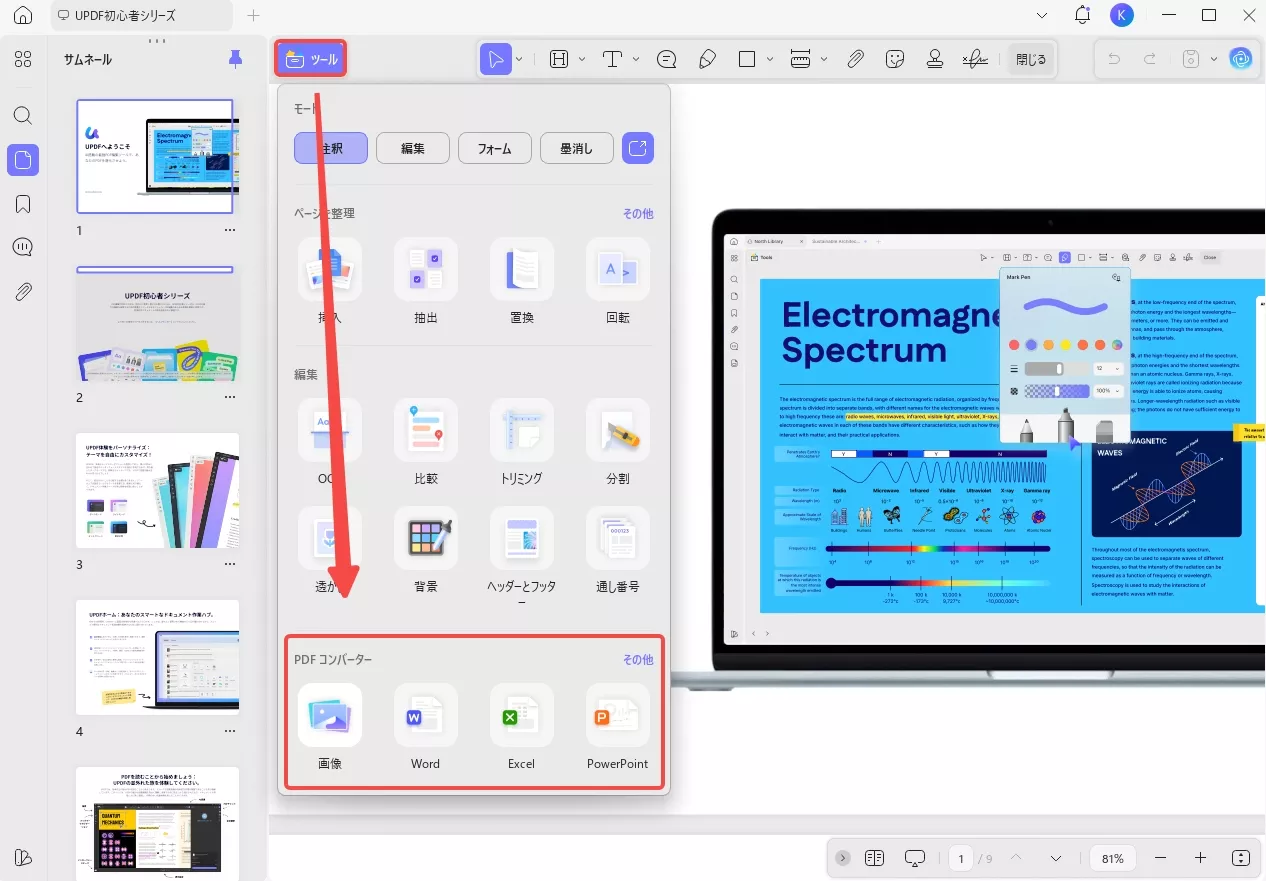Open the K user account avatar
Viewport: 1266px width, 881px height.
tap(1122, 15)
